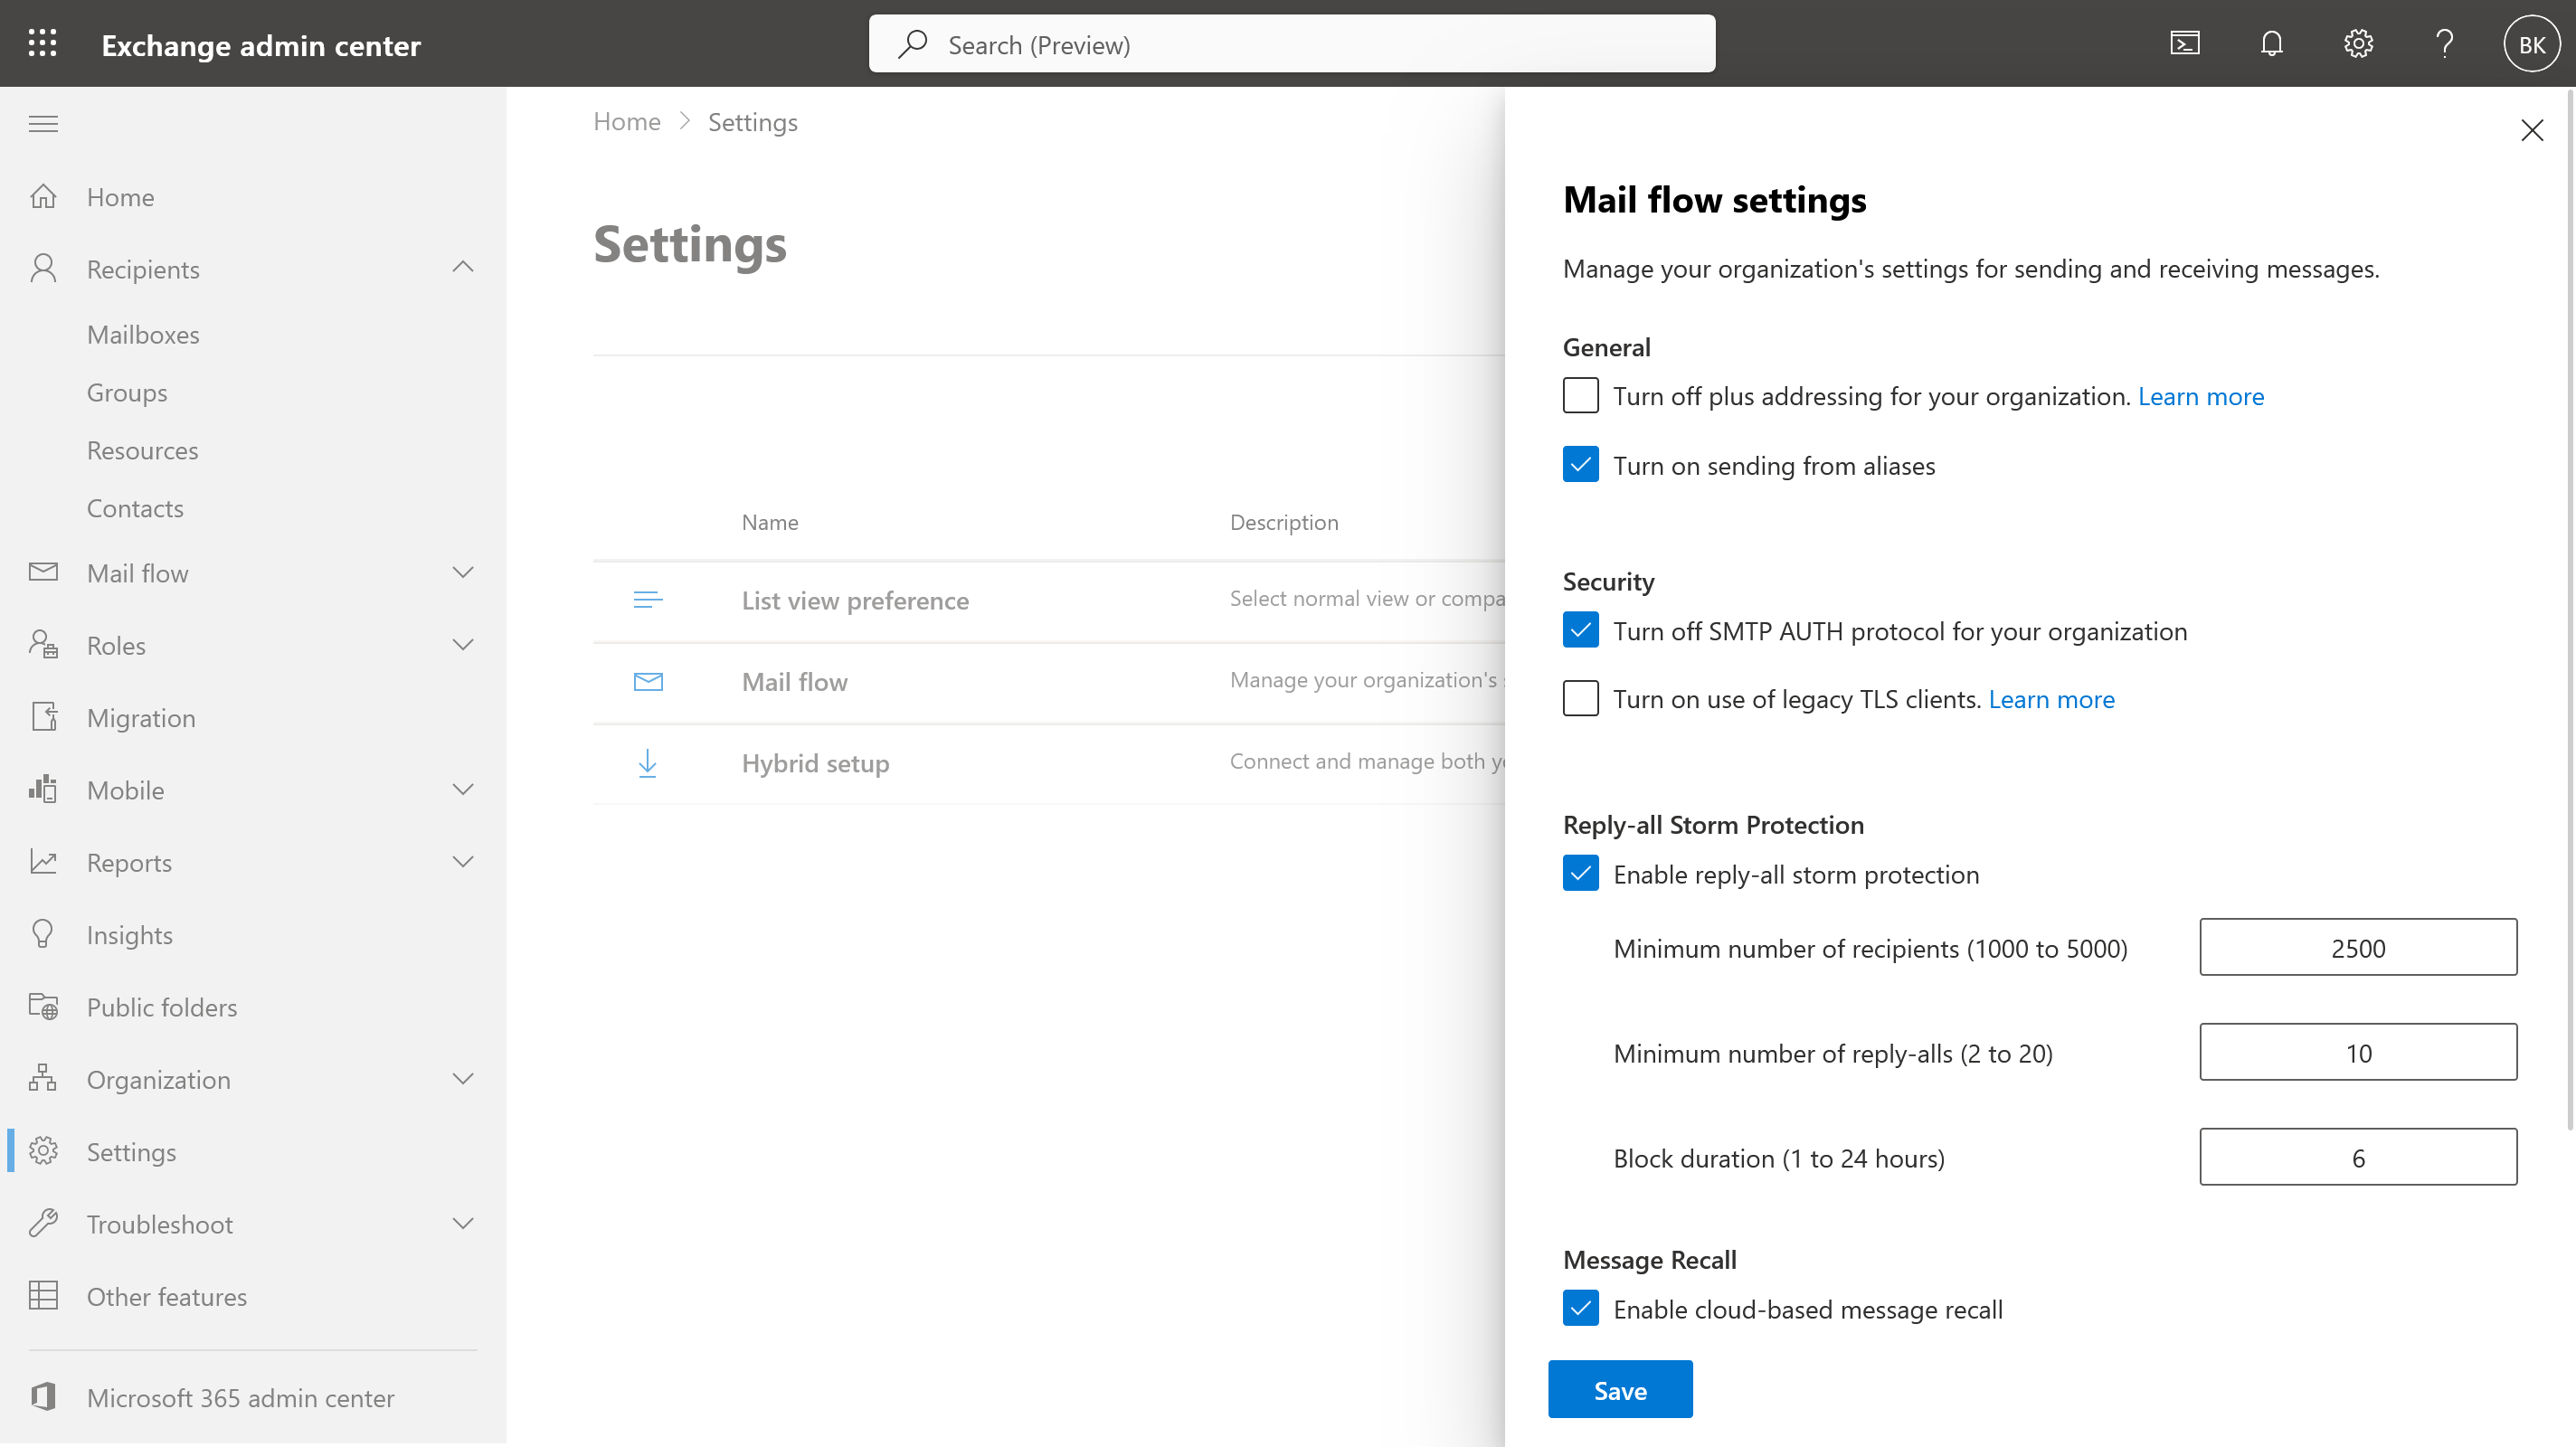Open Insights in the sidebar

click(130, 934)
